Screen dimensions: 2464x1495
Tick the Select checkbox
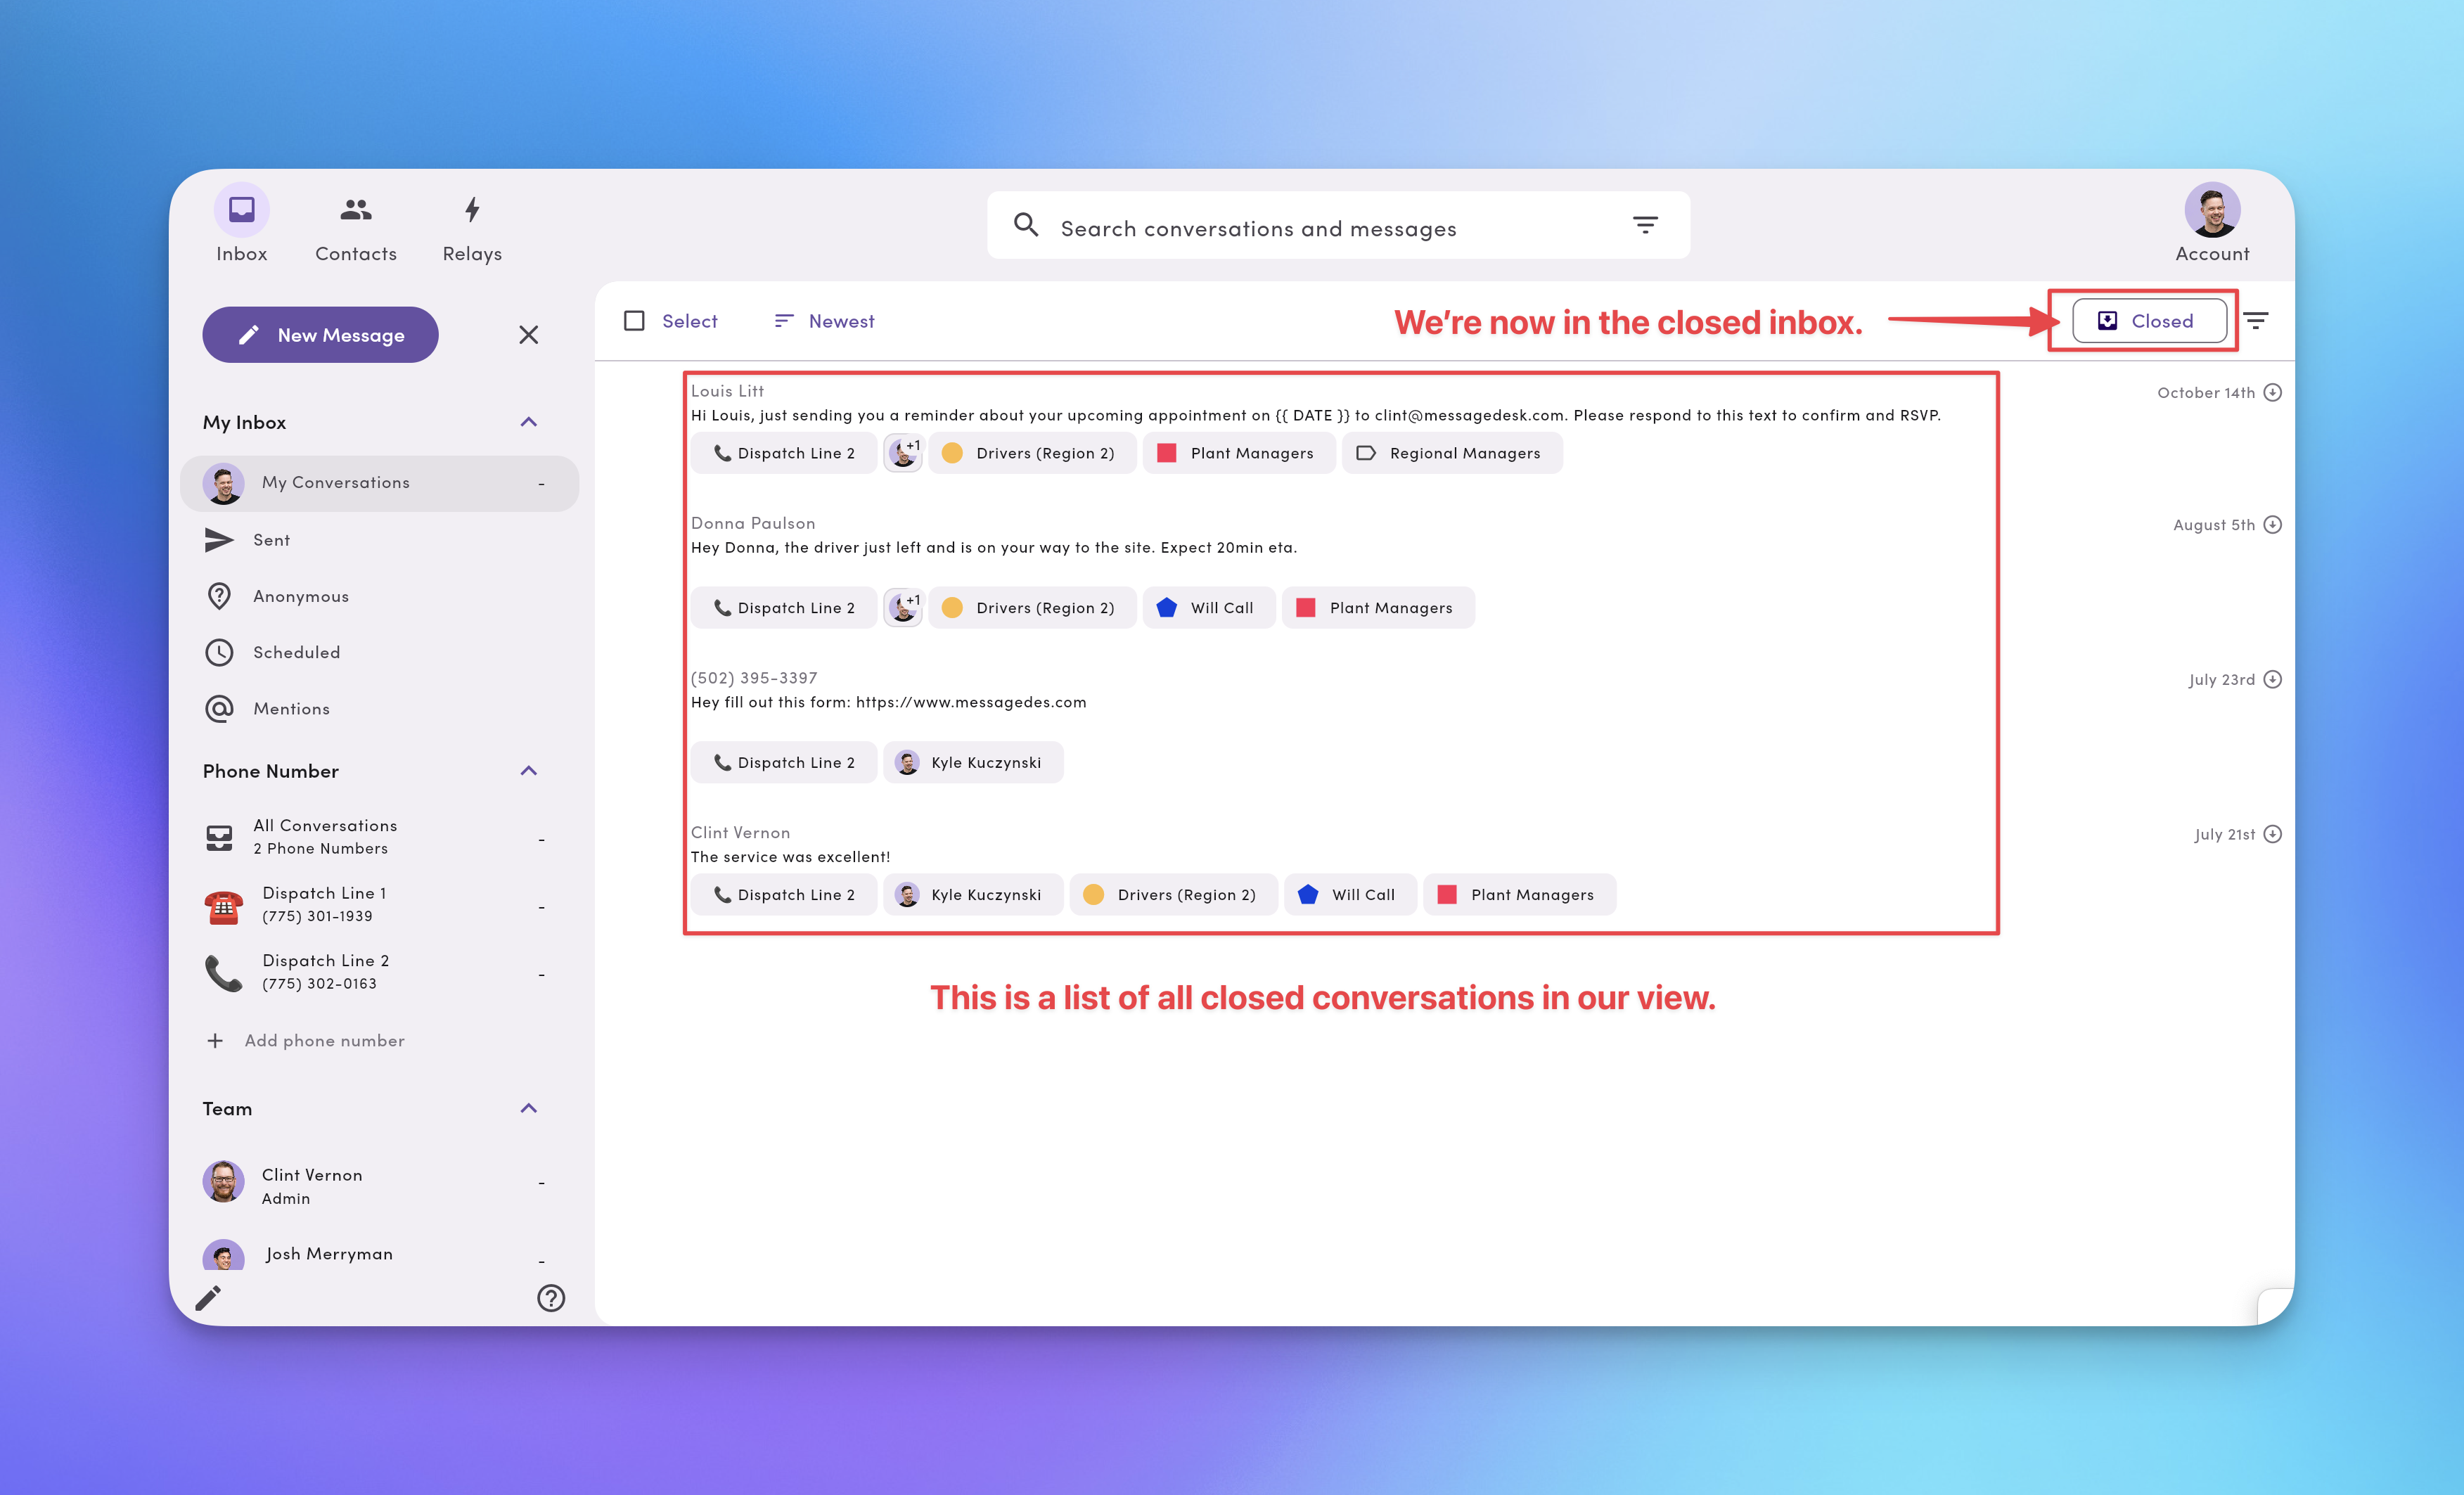[634, 321]
